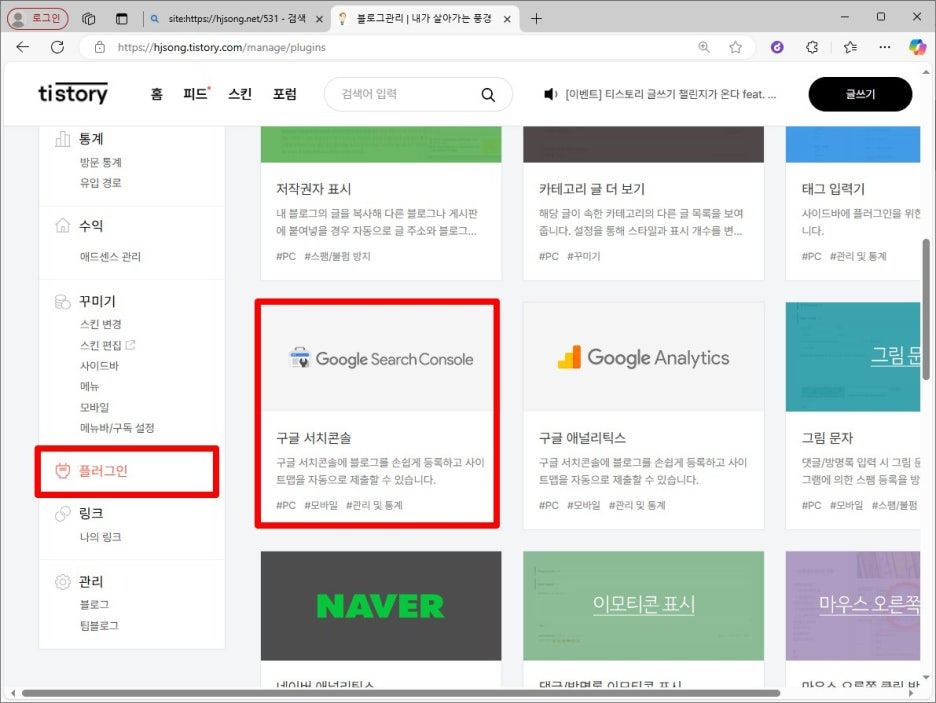Open browser extensions puzzle icon
The height and width of the screenshot is (703, 936).
812,47
